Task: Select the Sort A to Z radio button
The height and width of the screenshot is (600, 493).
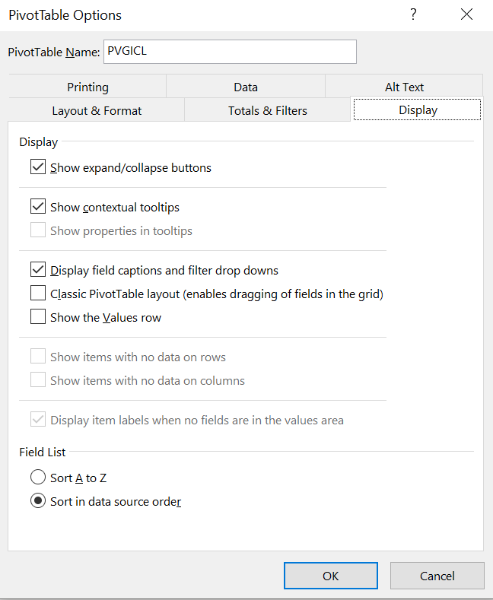Action: click(38, 478)
